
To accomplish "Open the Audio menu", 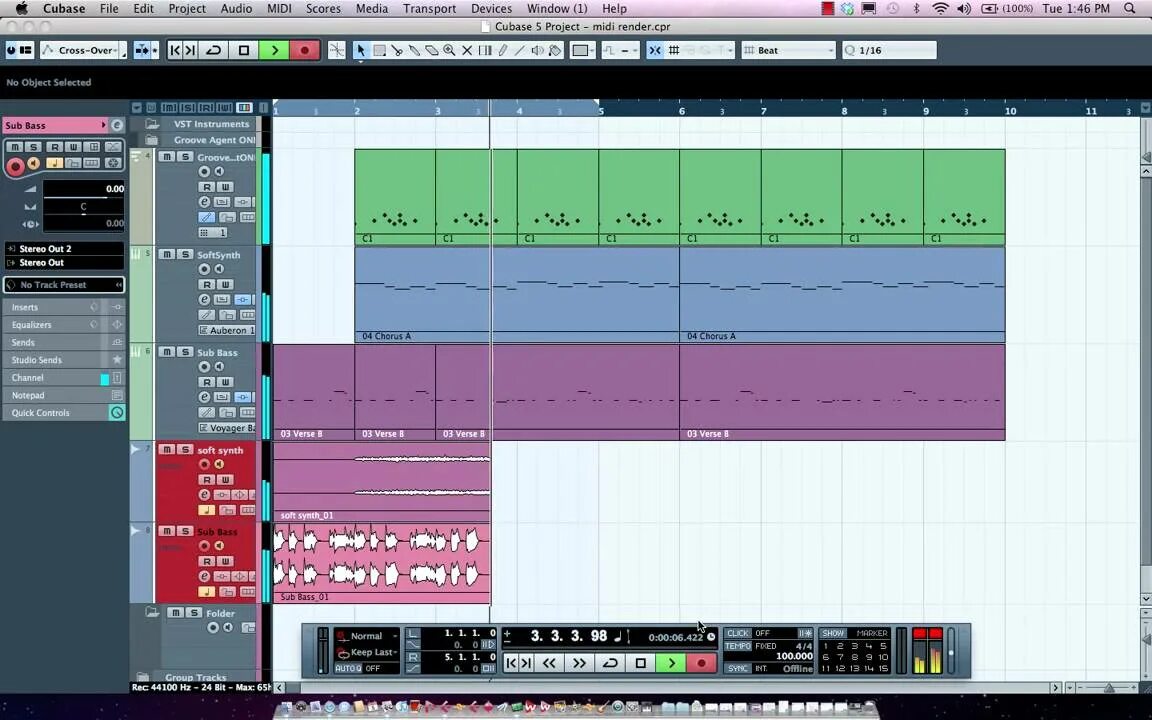I will pyautogui.click(x=237, y=9).
